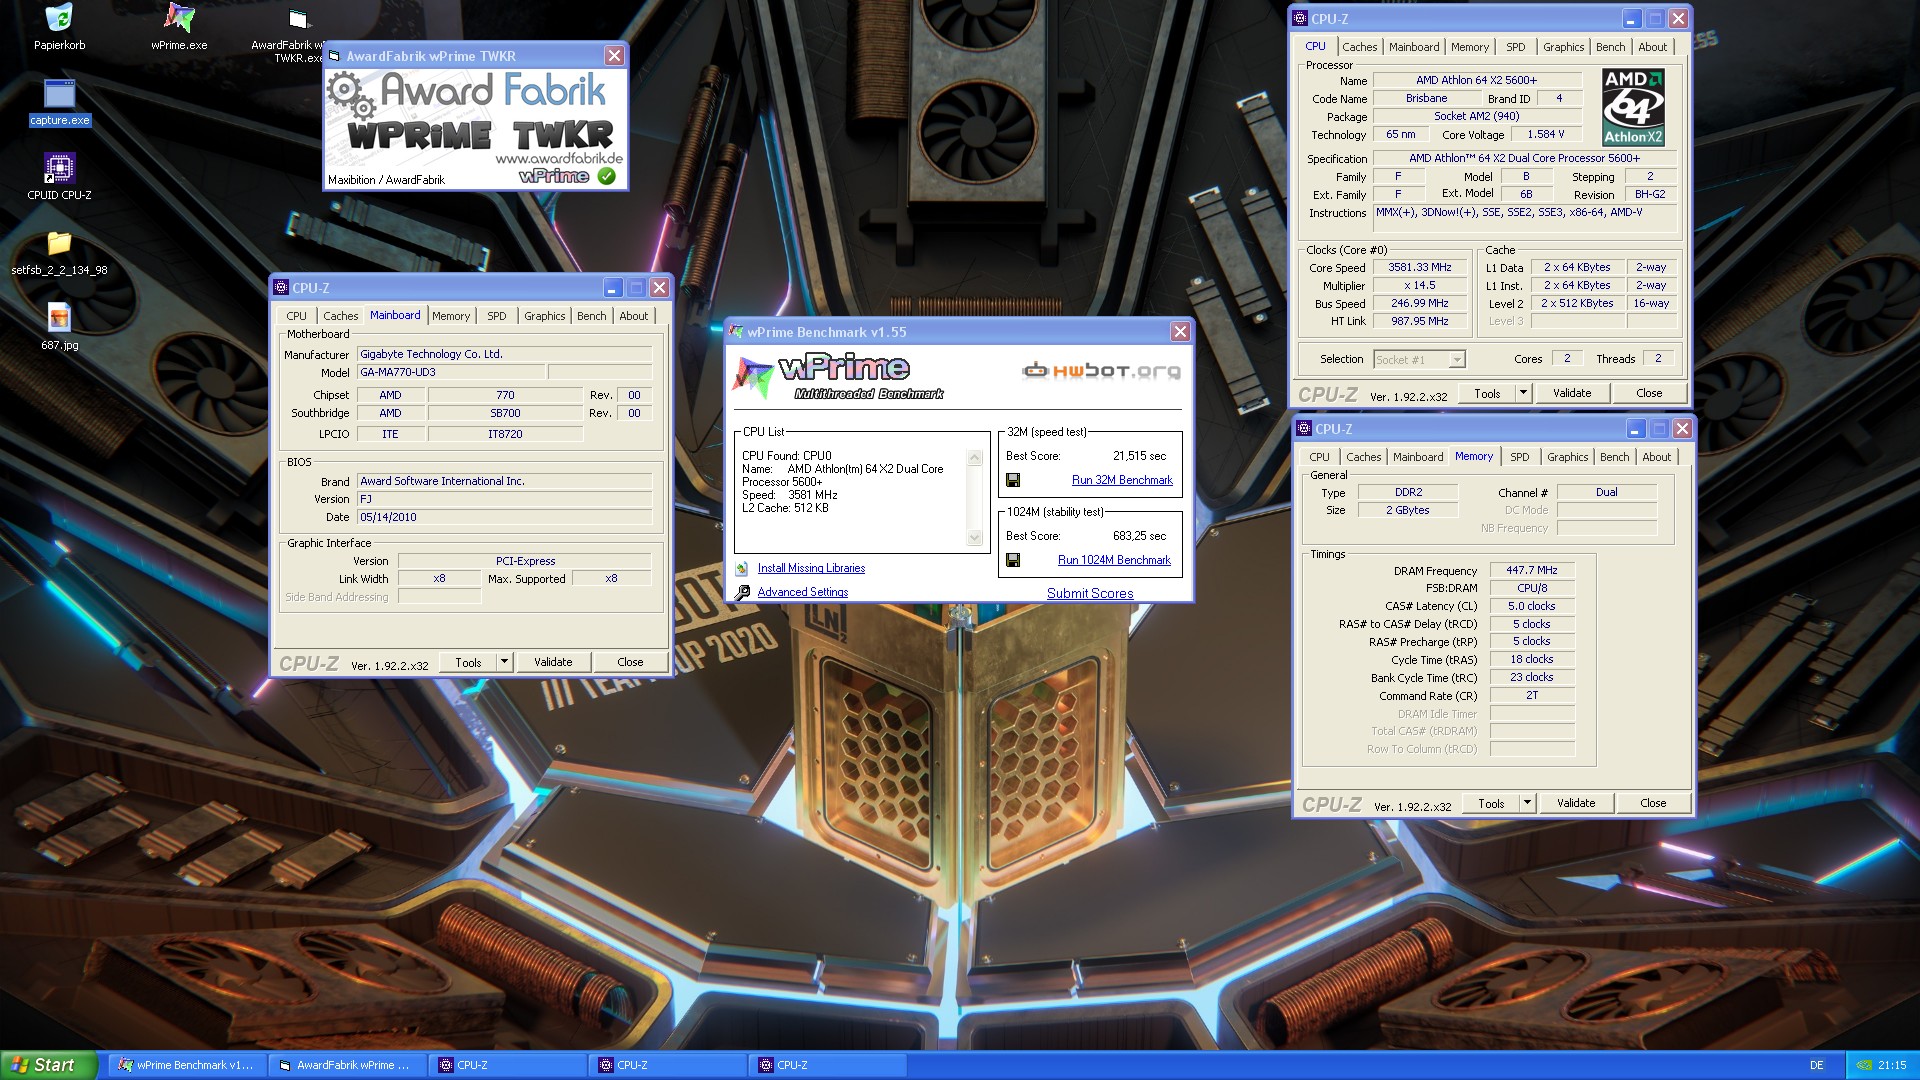Click the NVIDIA tray icon in system tray

click(1864, 1065)
